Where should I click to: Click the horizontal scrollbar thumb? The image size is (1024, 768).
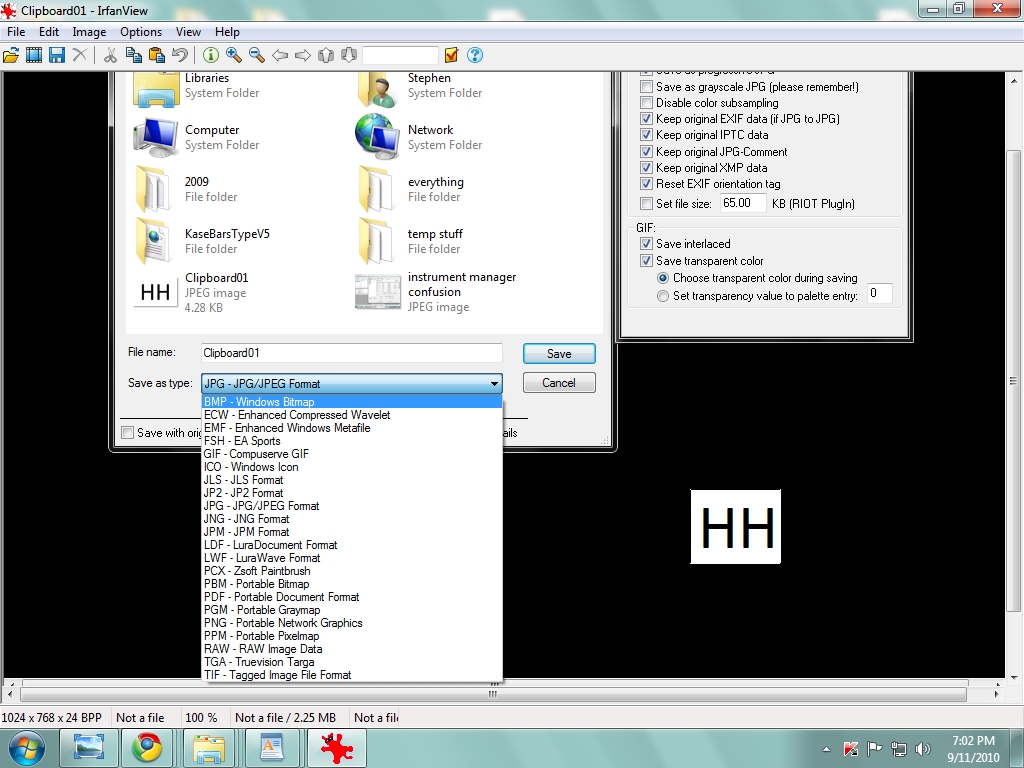pyautogui.click(x=494, y=694)
